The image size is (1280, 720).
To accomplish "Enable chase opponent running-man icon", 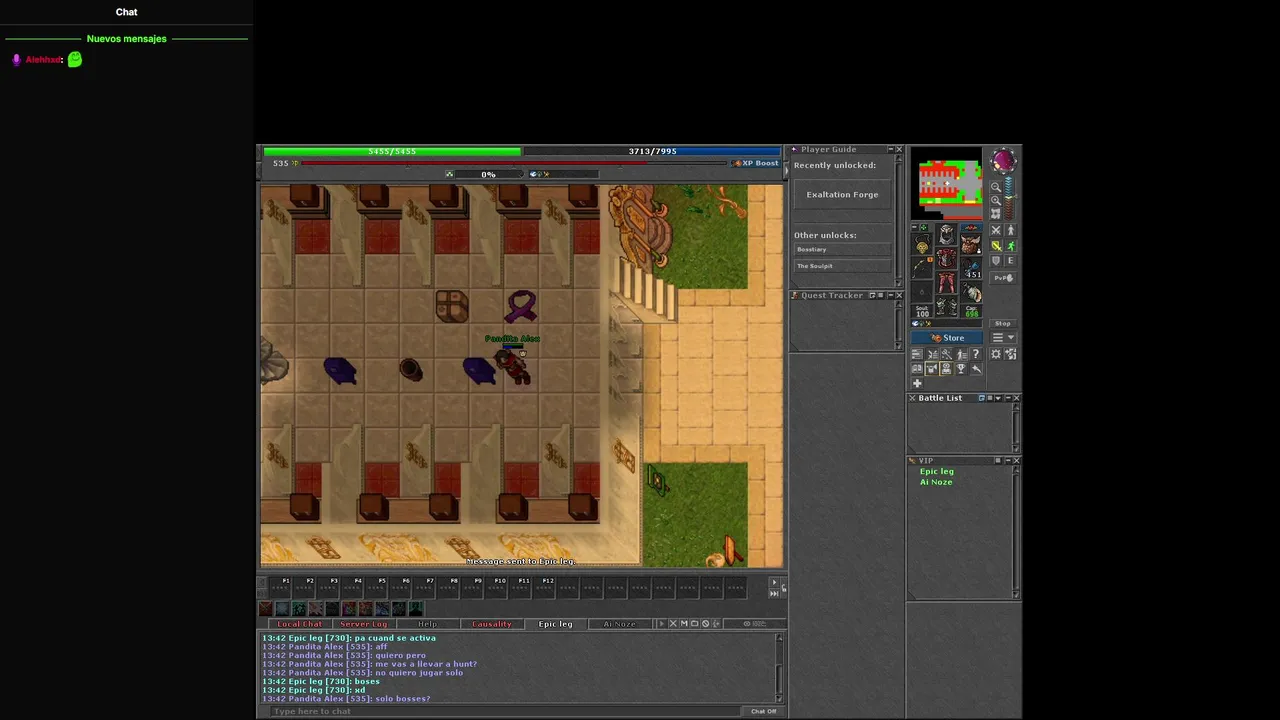I will [x=1011, y=246].
